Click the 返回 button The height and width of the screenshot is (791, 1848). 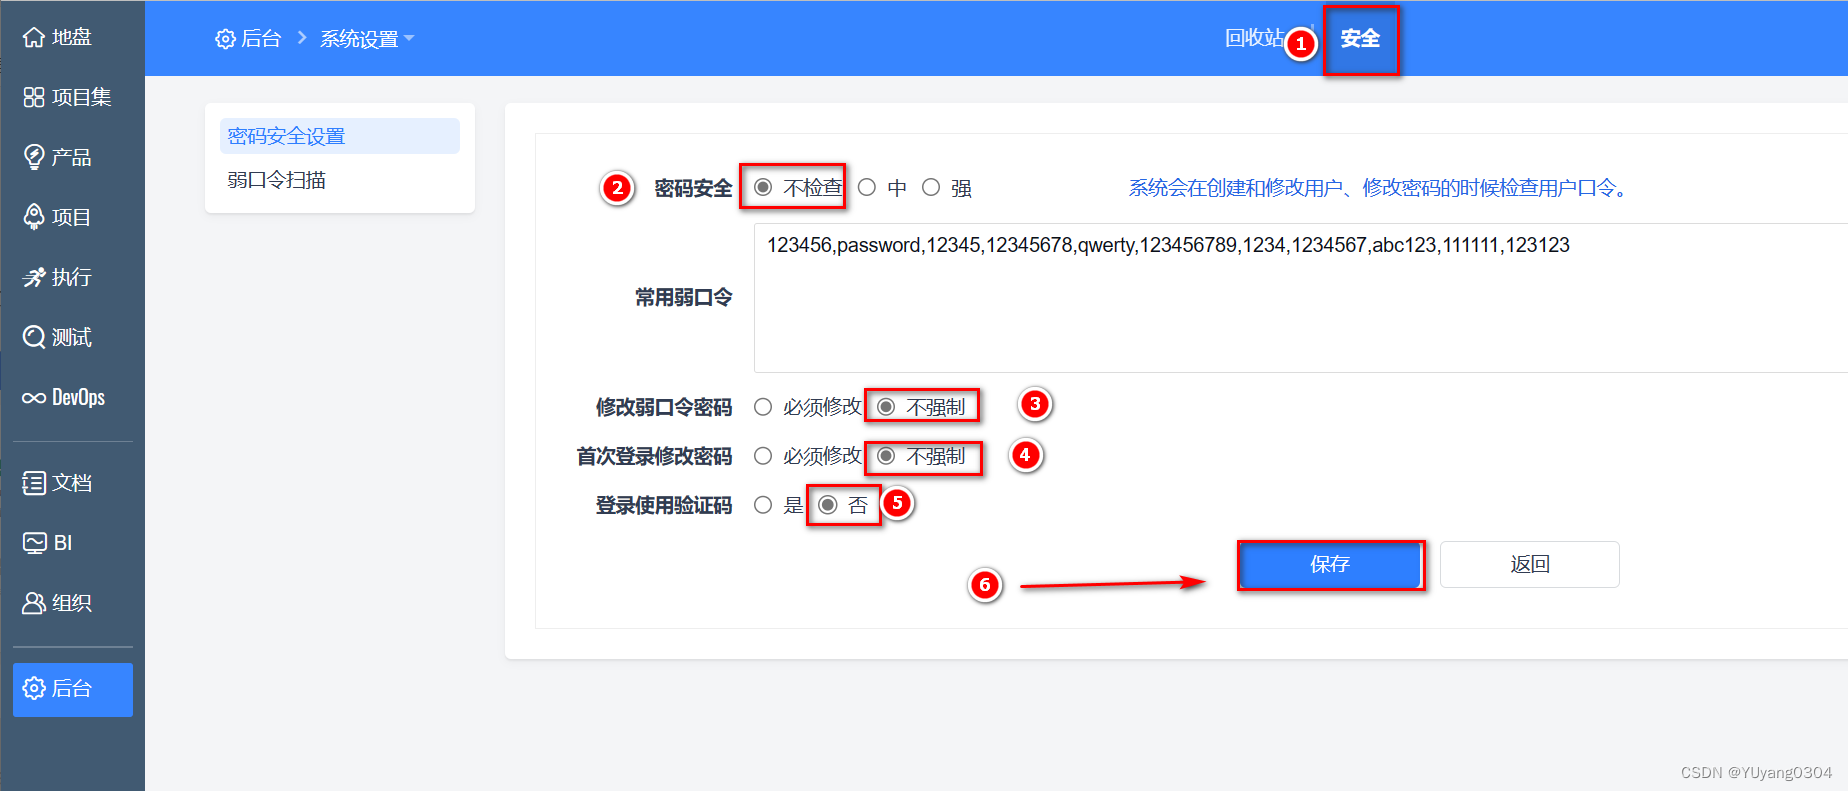pyautogui.click(x=1530, y=565)
